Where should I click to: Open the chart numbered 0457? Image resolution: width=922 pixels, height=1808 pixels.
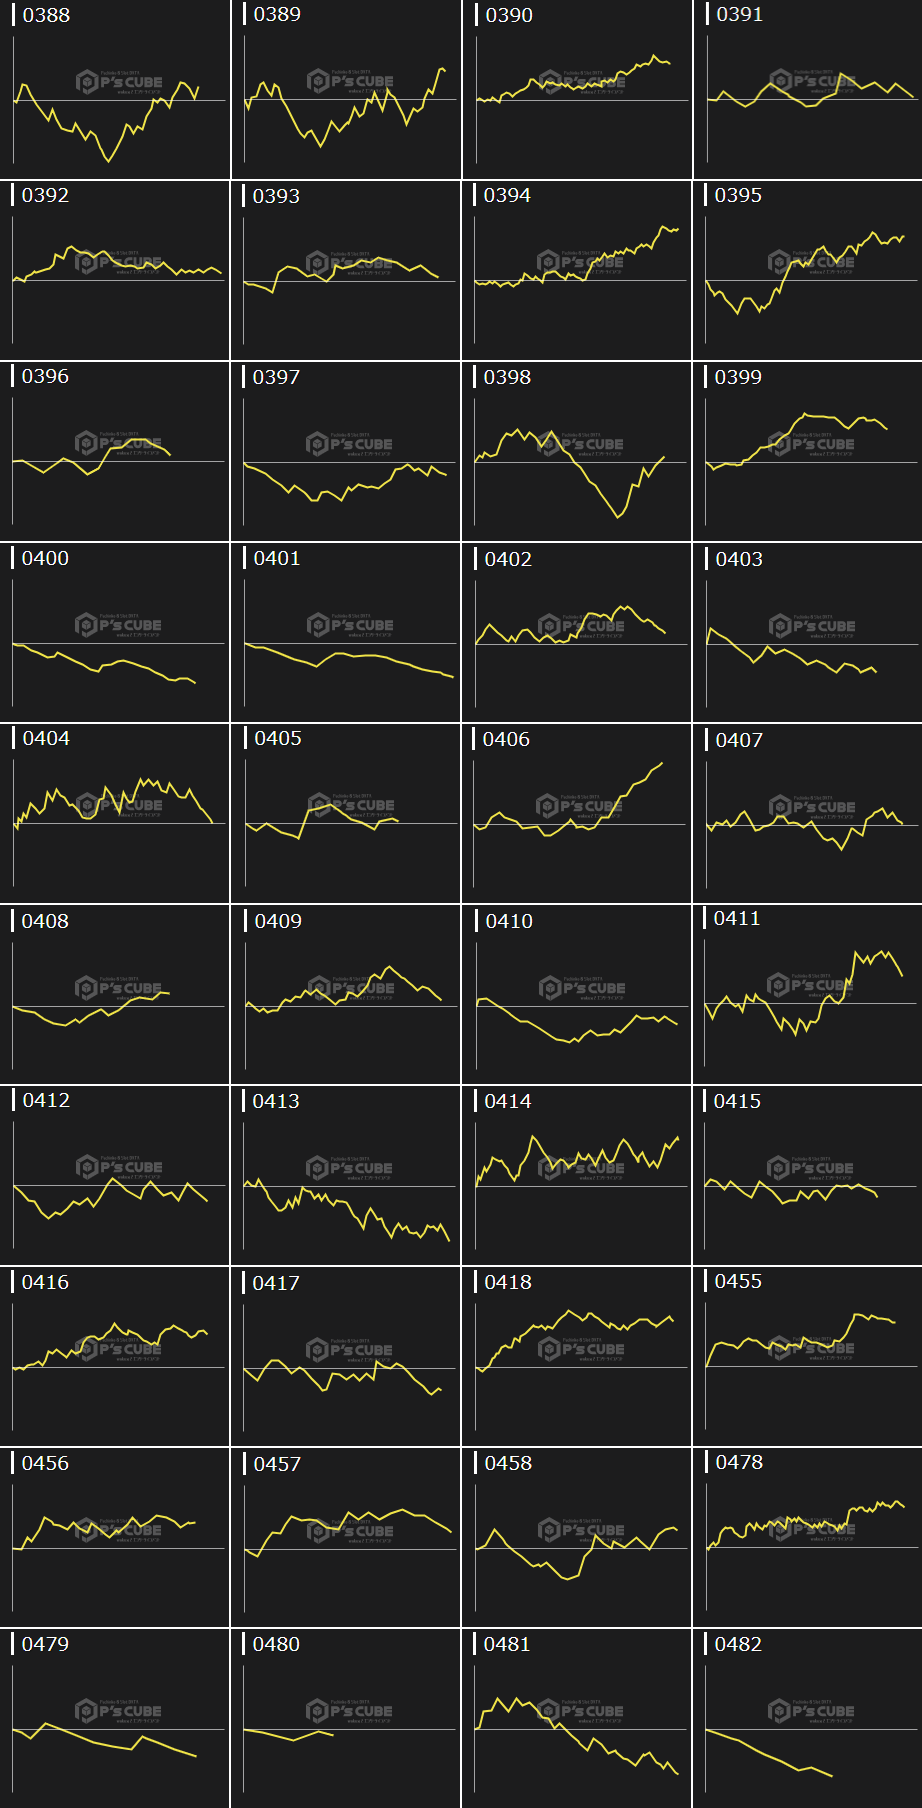point(346,1538)
